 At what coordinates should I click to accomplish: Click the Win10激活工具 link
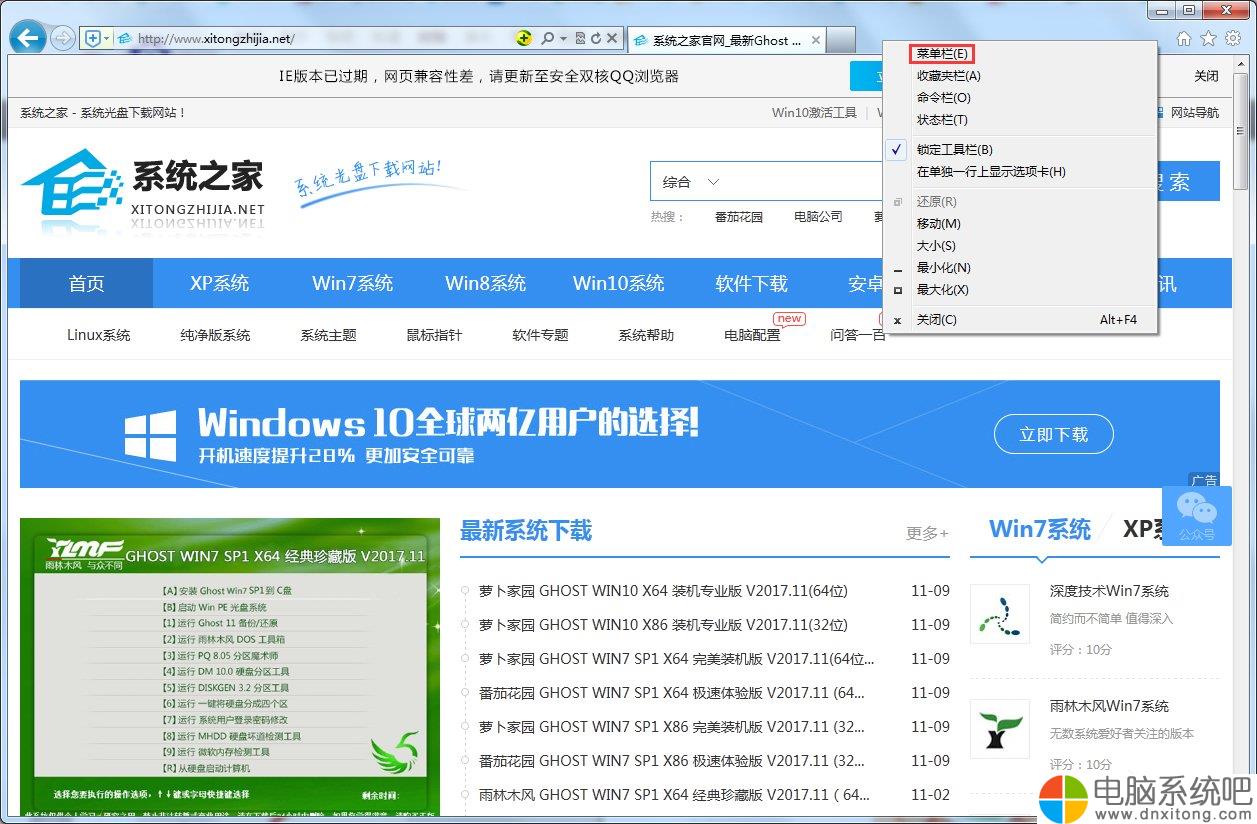pos(814,113)
